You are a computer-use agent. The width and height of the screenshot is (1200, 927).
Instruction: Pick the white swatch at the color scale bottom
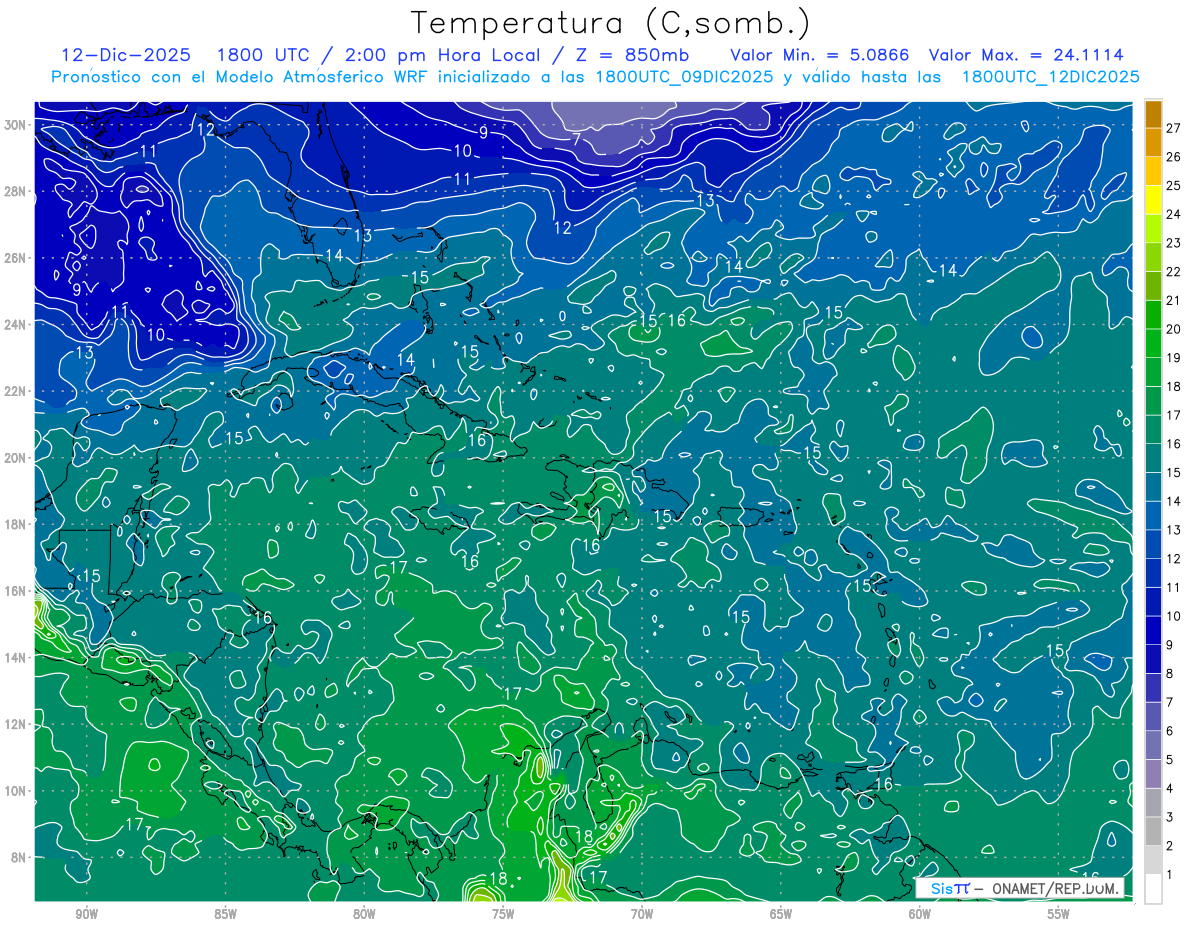(1153, 889)
